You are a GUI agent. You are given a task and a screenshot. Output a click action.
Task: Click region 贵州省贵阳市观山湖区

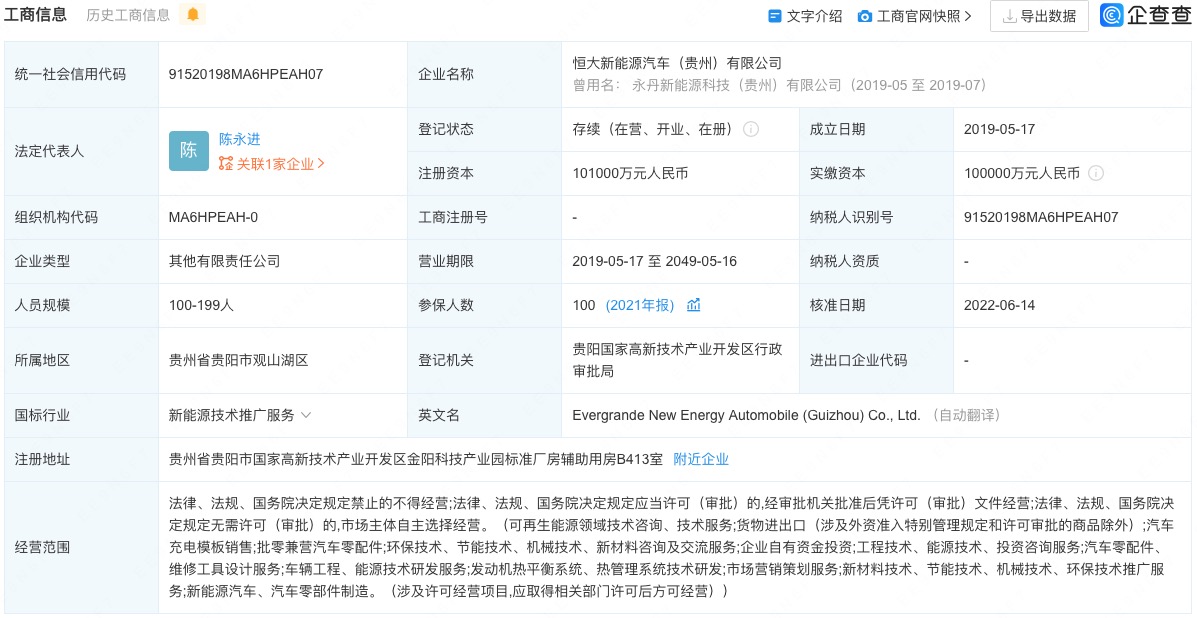click(x=238, y=360)
